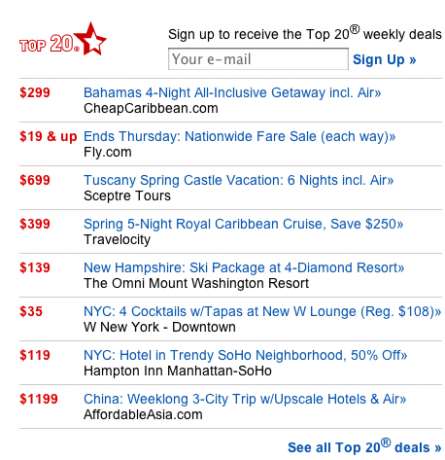Click the CheapCaribbean.com provider name
445x460 pixels.
[151, 108]
